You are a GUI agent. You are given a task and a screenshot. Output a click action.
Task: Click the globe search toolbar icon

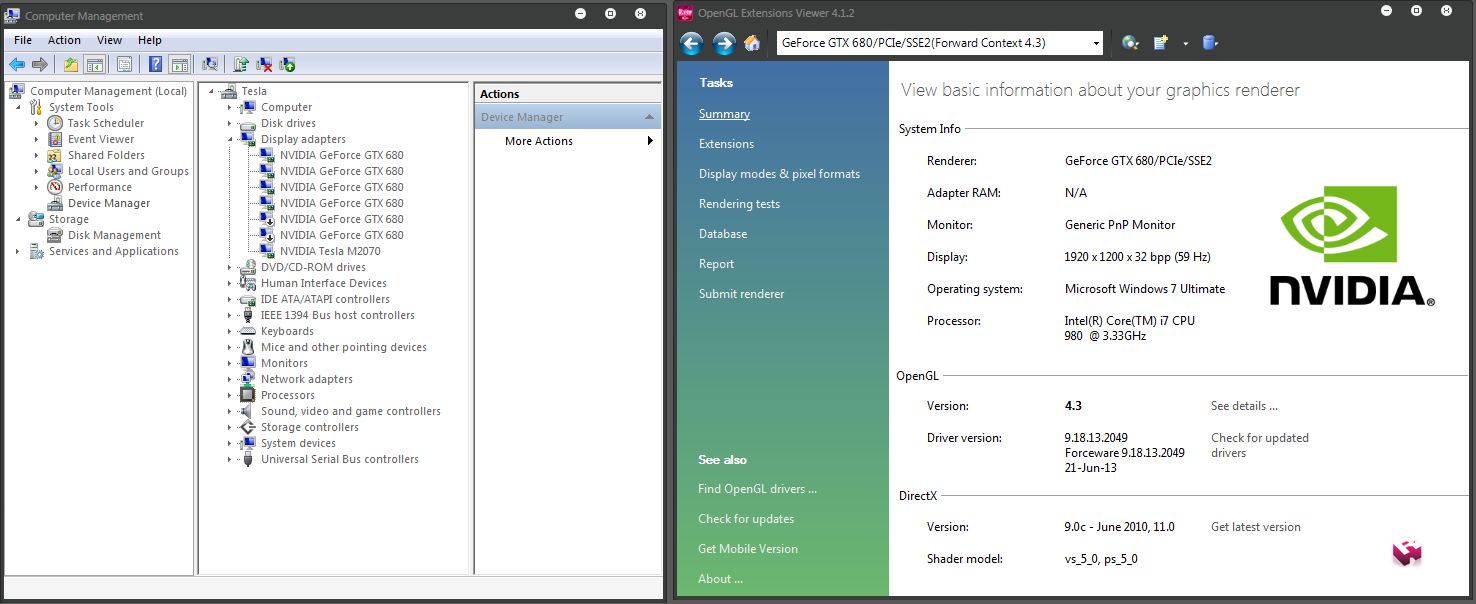[x=1130, y=43]
